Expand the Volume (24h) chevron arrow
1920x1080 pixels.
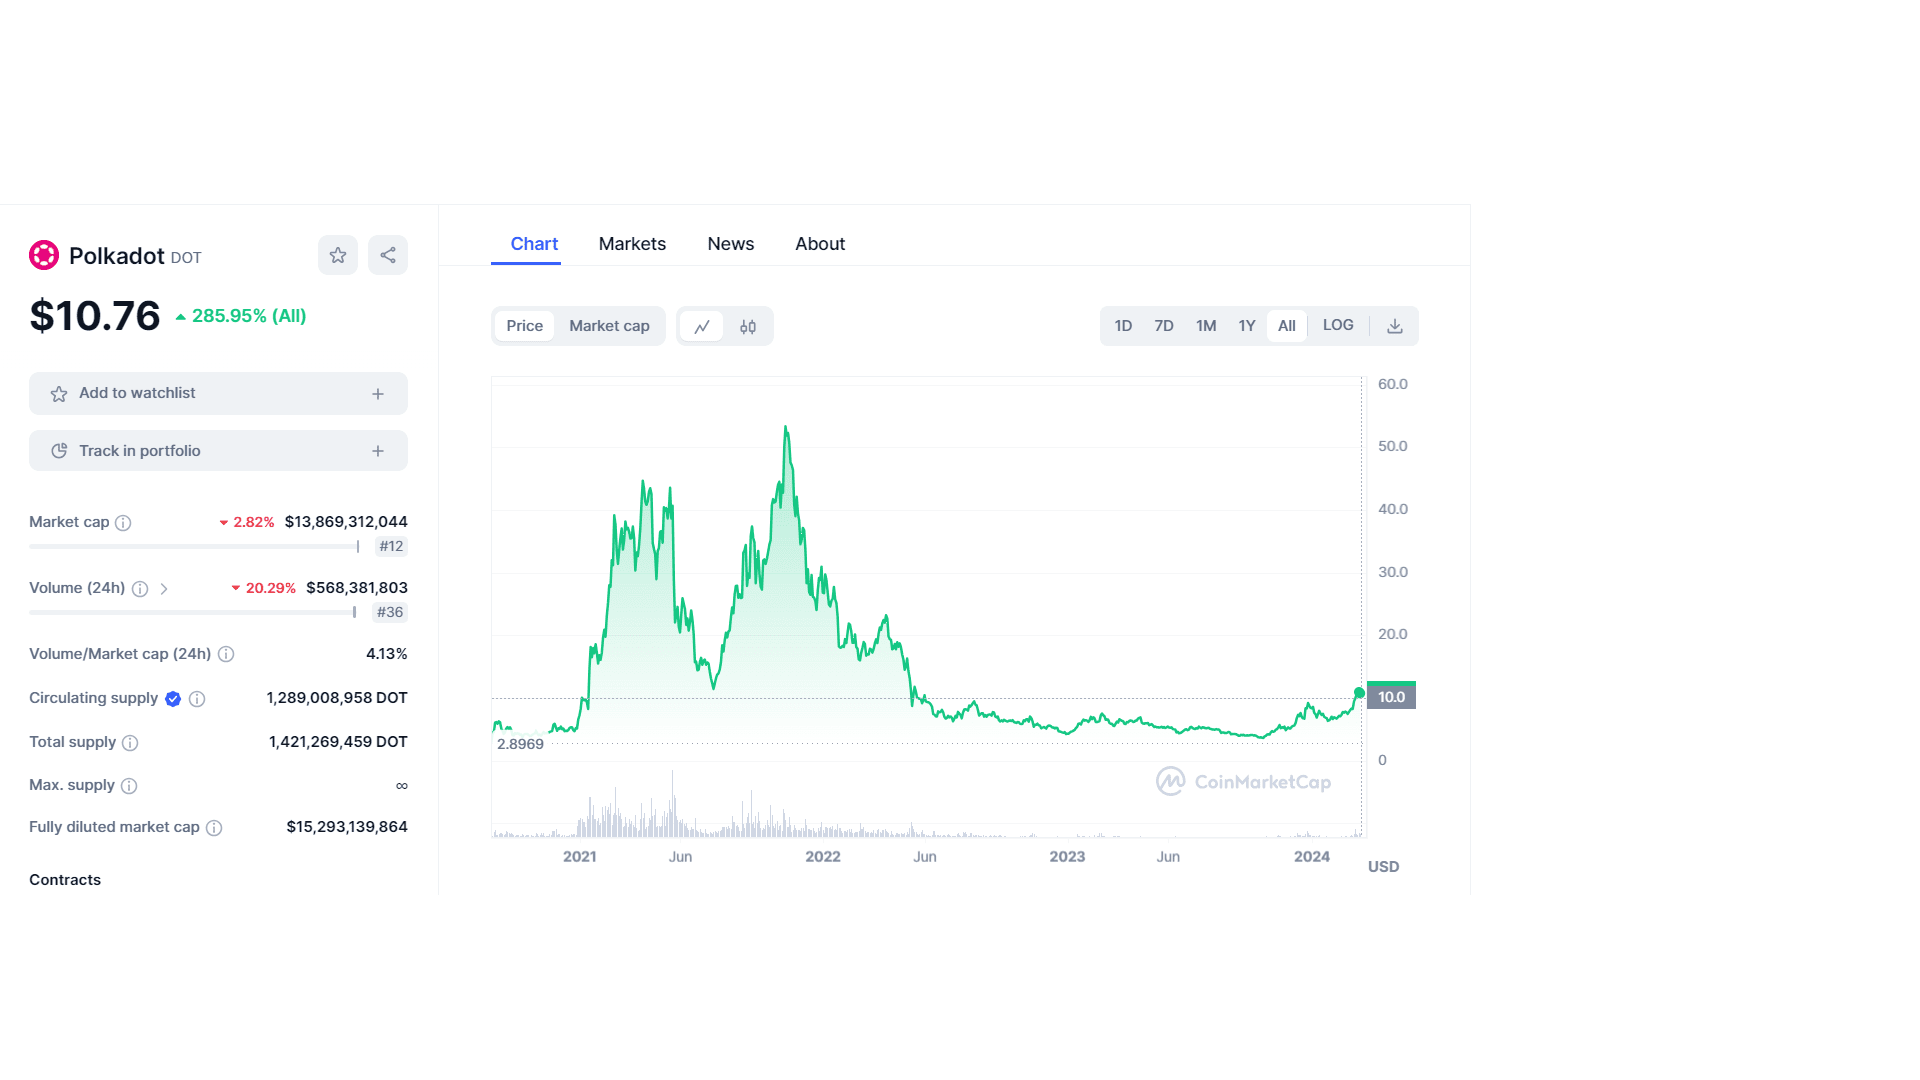click(x=164, y=589)
